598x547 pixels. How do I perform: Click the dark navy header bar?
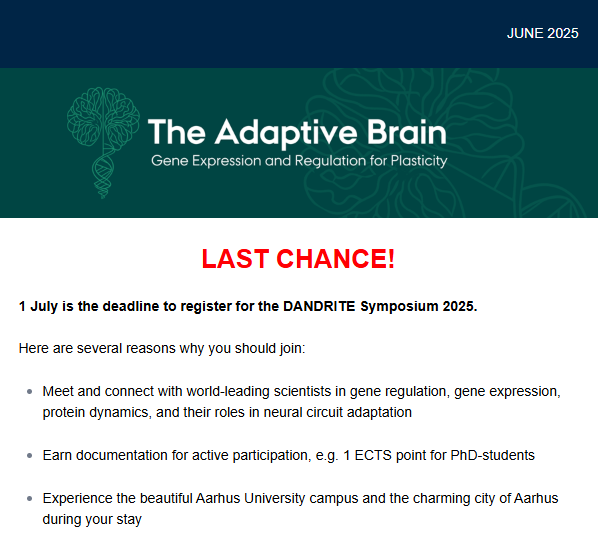[299, 34]
